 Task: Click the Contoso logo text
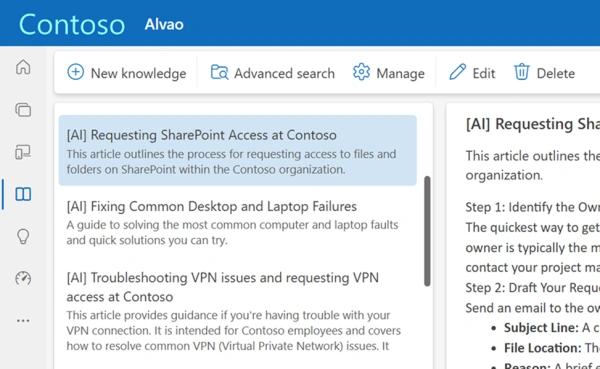coord(72,24)
